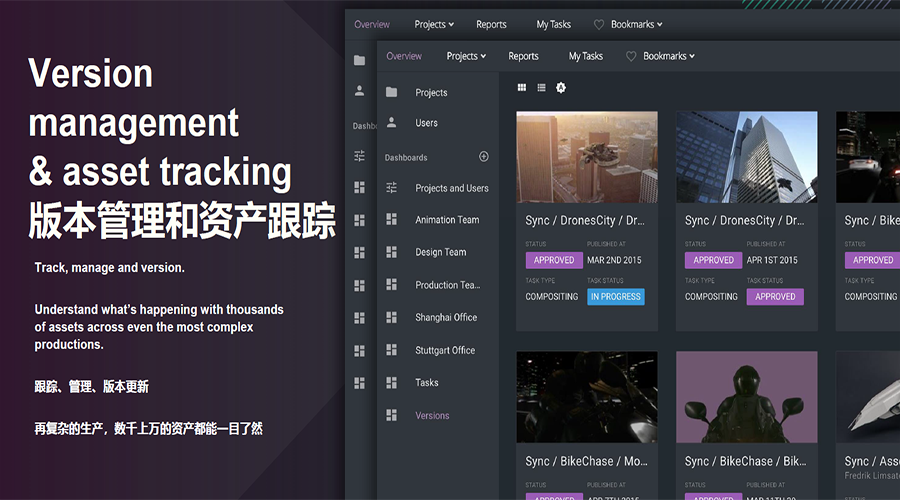Open the Versions dashboard
Screen dimensions: 900x500
click(x=432, y=416)
